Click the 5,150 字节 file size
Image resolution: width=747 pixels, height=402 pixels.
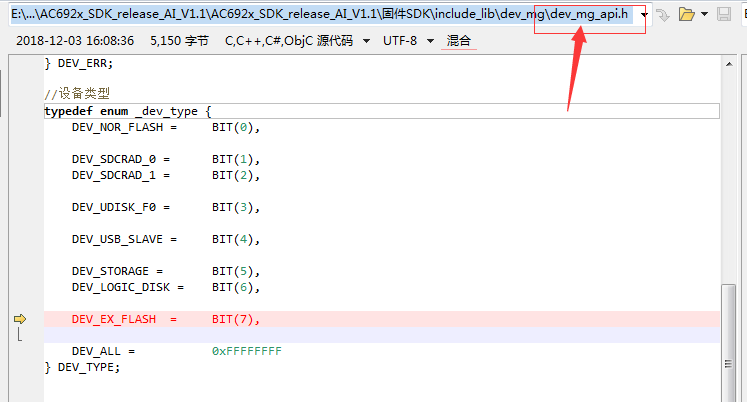point(180,41)
